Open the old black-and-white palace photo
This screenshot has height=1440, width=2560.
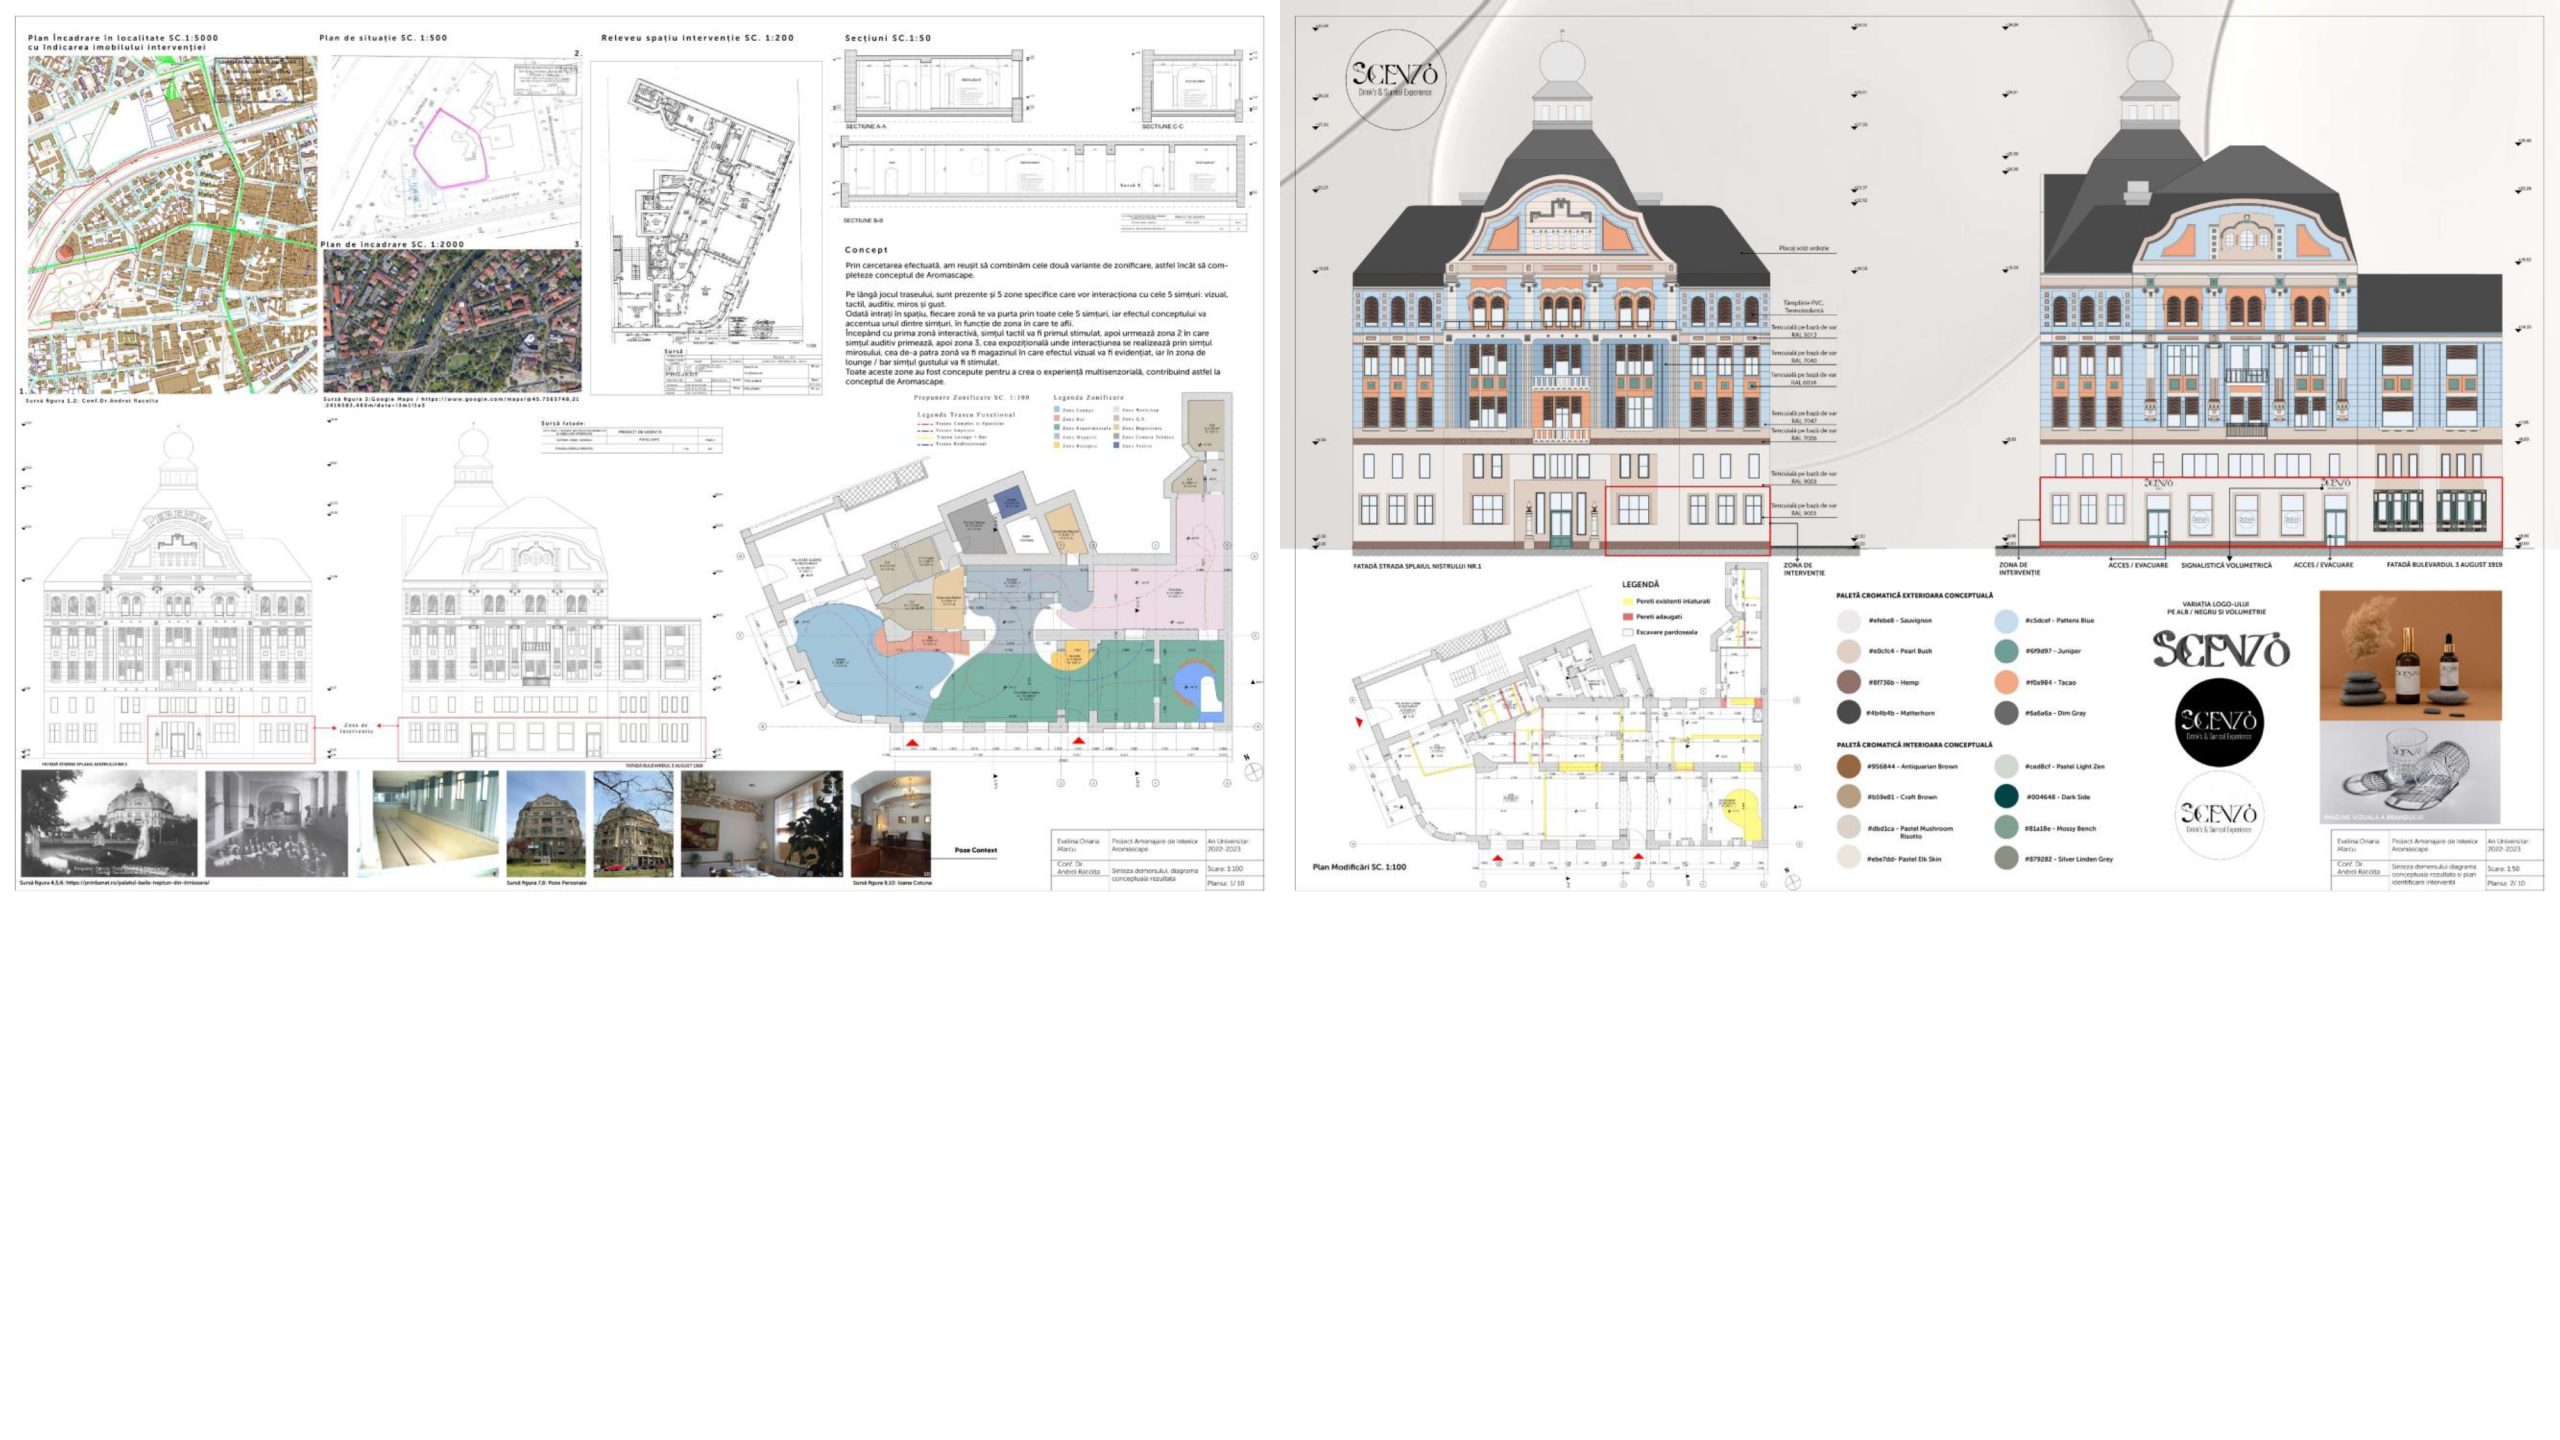tap(109, 824)
